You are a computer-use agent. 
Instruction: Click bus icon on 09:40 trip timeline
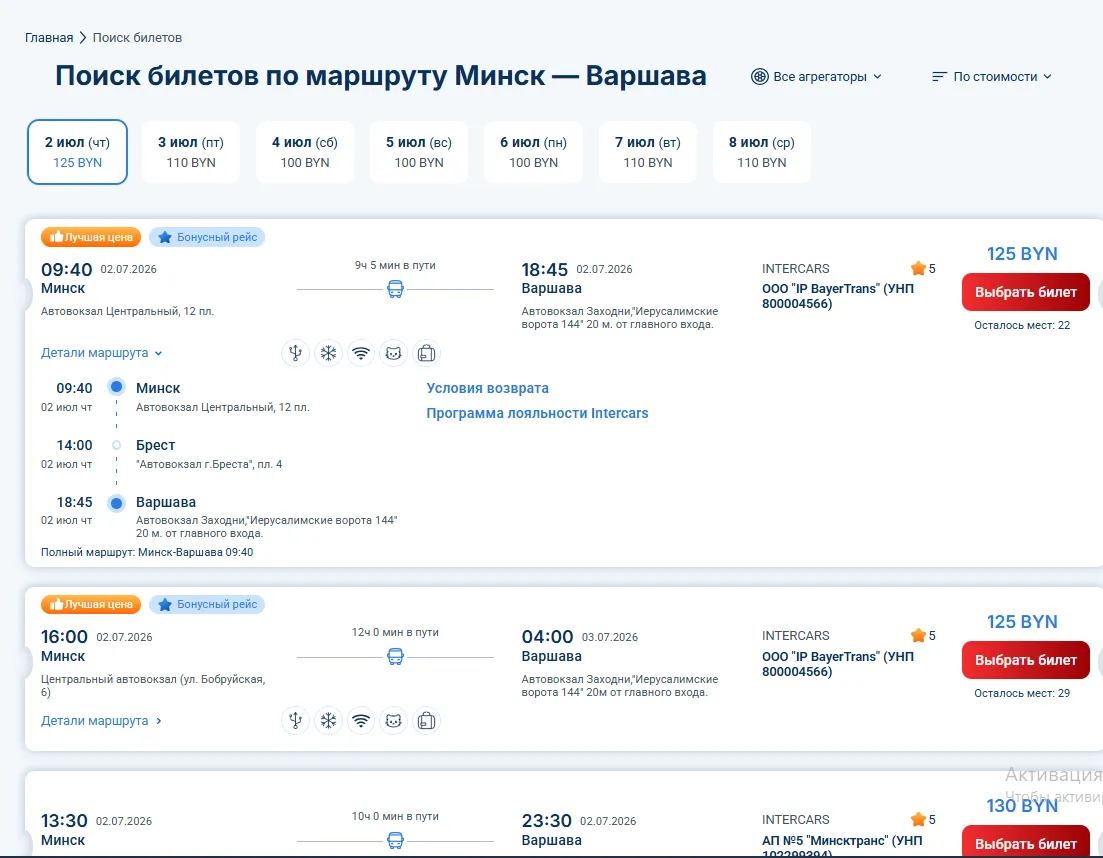(x=395, y=289)
